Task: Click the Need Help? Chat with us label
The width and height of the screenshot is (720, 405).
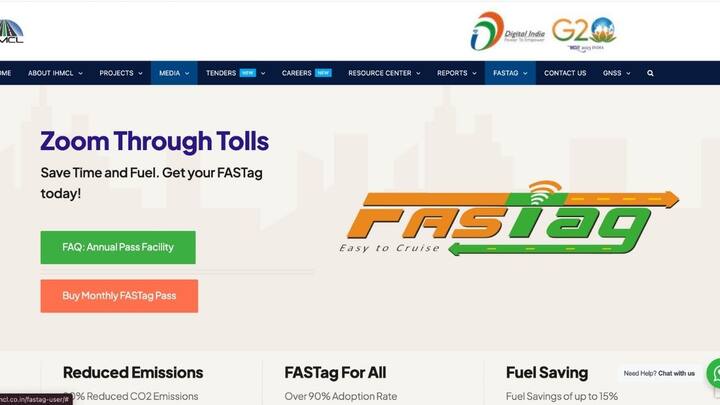Action: pyautogui.click(x=659, y=373)
